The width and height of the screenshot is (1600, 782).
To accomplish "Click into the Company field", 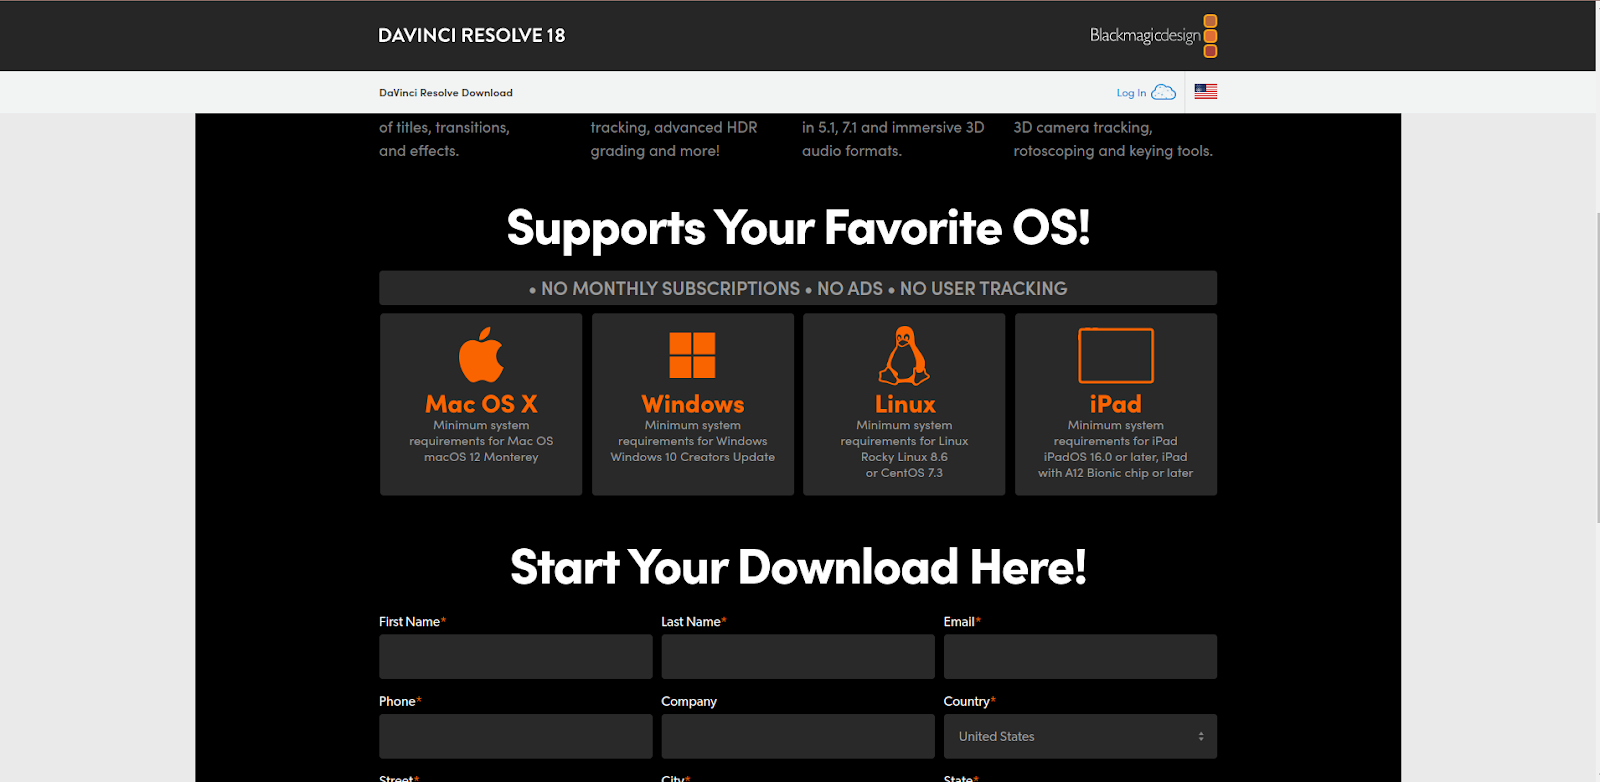I will (798, 736).
